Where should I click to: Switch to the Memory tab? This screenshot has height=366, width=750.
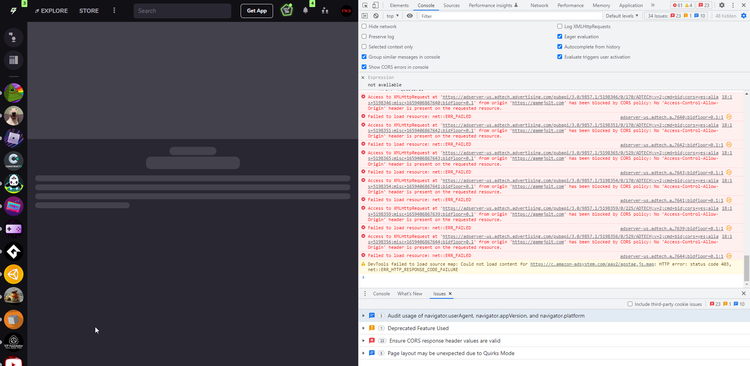click(x=601, y=5)
